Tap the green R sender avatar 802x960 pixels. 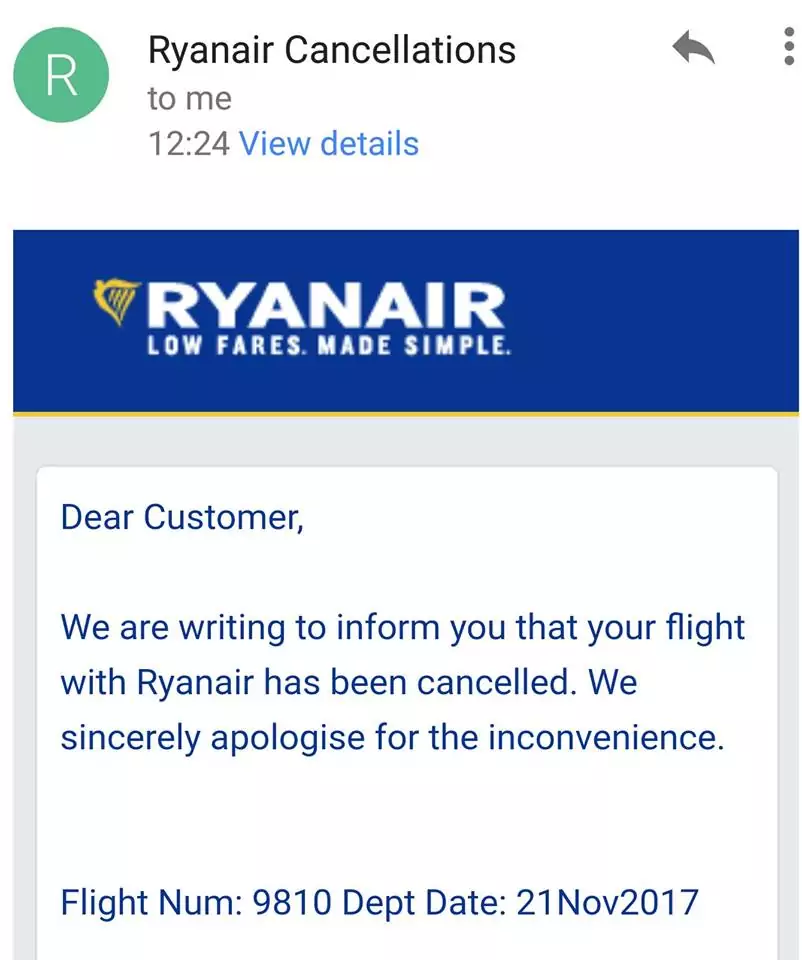[61, 75]
